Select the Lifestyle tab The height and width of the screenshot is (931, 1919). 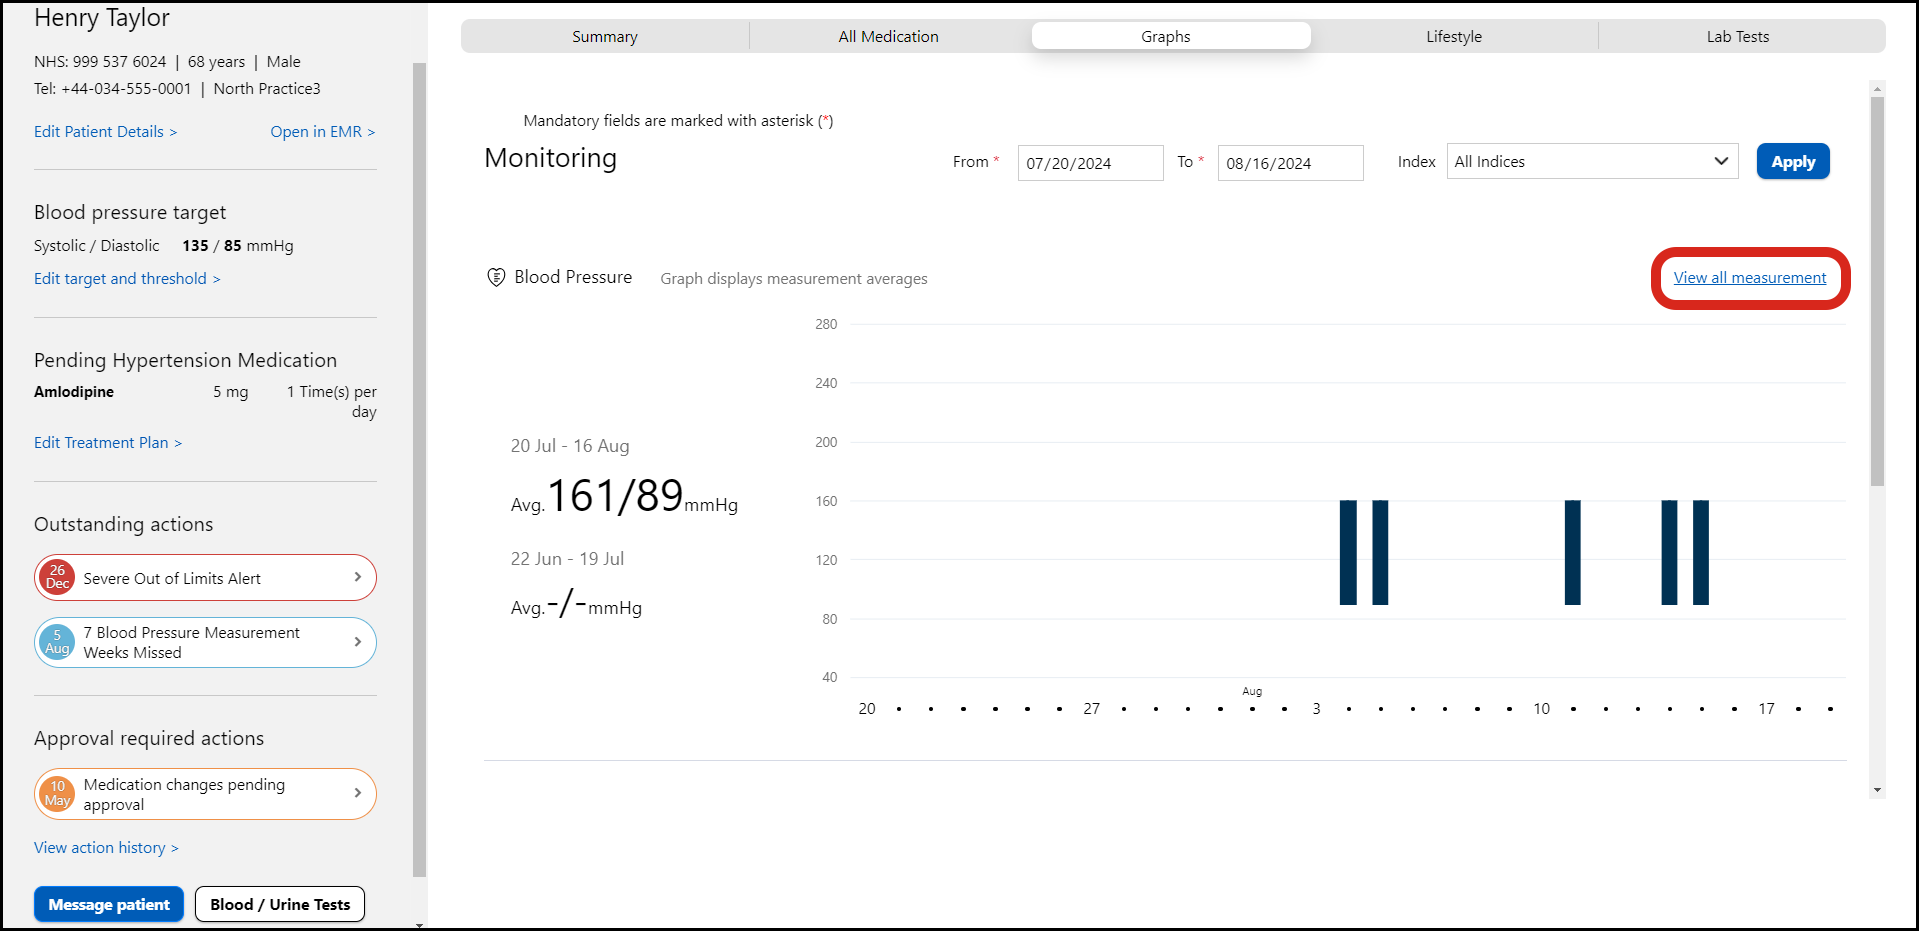point(1453,37)
